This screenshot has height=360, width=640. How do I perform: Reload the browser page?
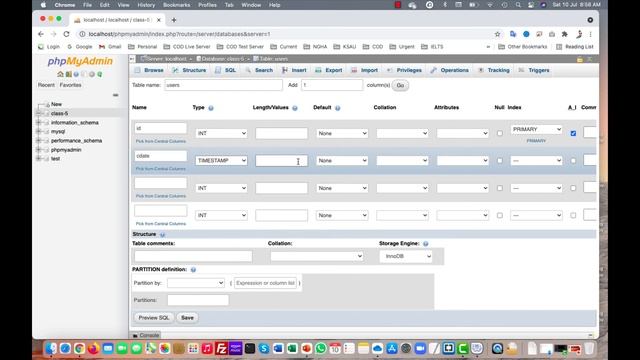(67, 34)
